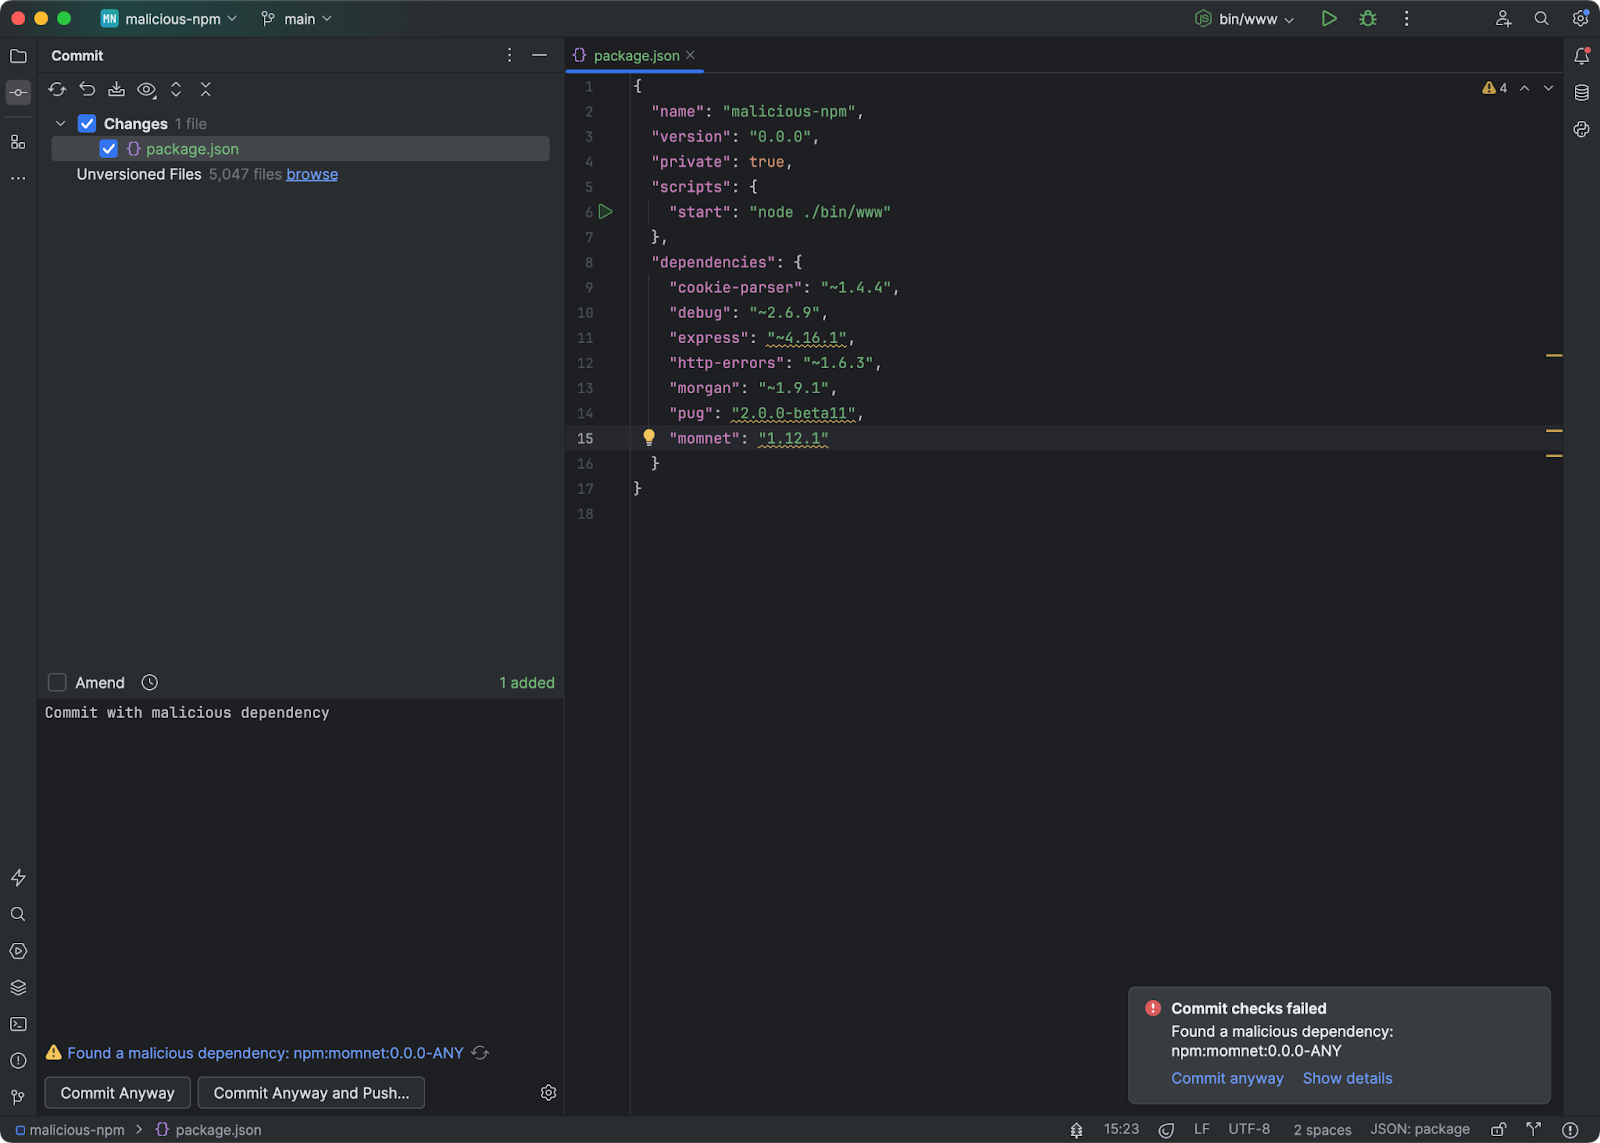Screen dimensions: 1600x1143
Task: Select the Commit tool window icon
Action: 18,93
